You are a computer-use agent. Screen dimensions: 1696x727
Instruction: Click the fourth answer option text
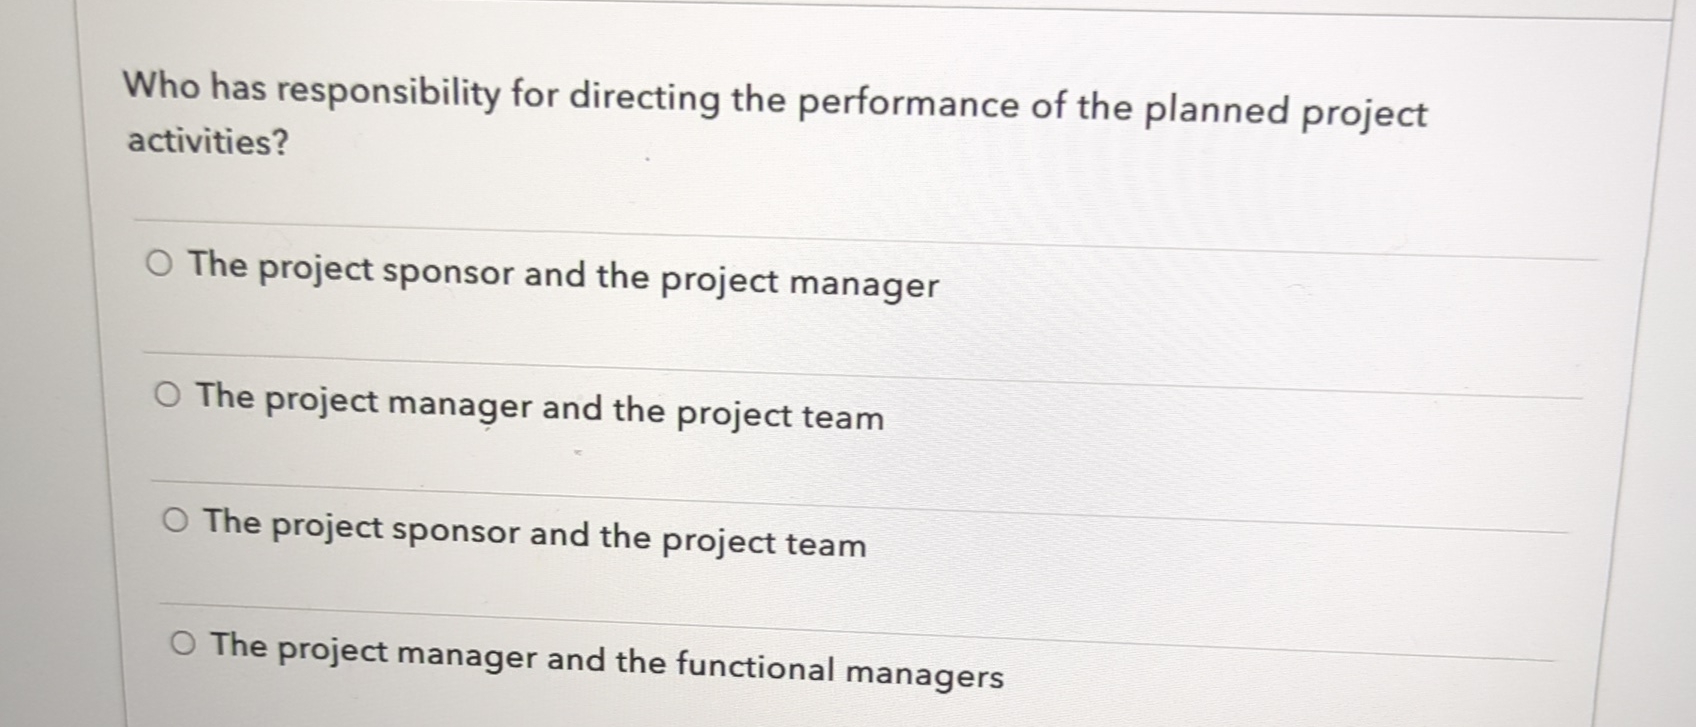[600, 659]
